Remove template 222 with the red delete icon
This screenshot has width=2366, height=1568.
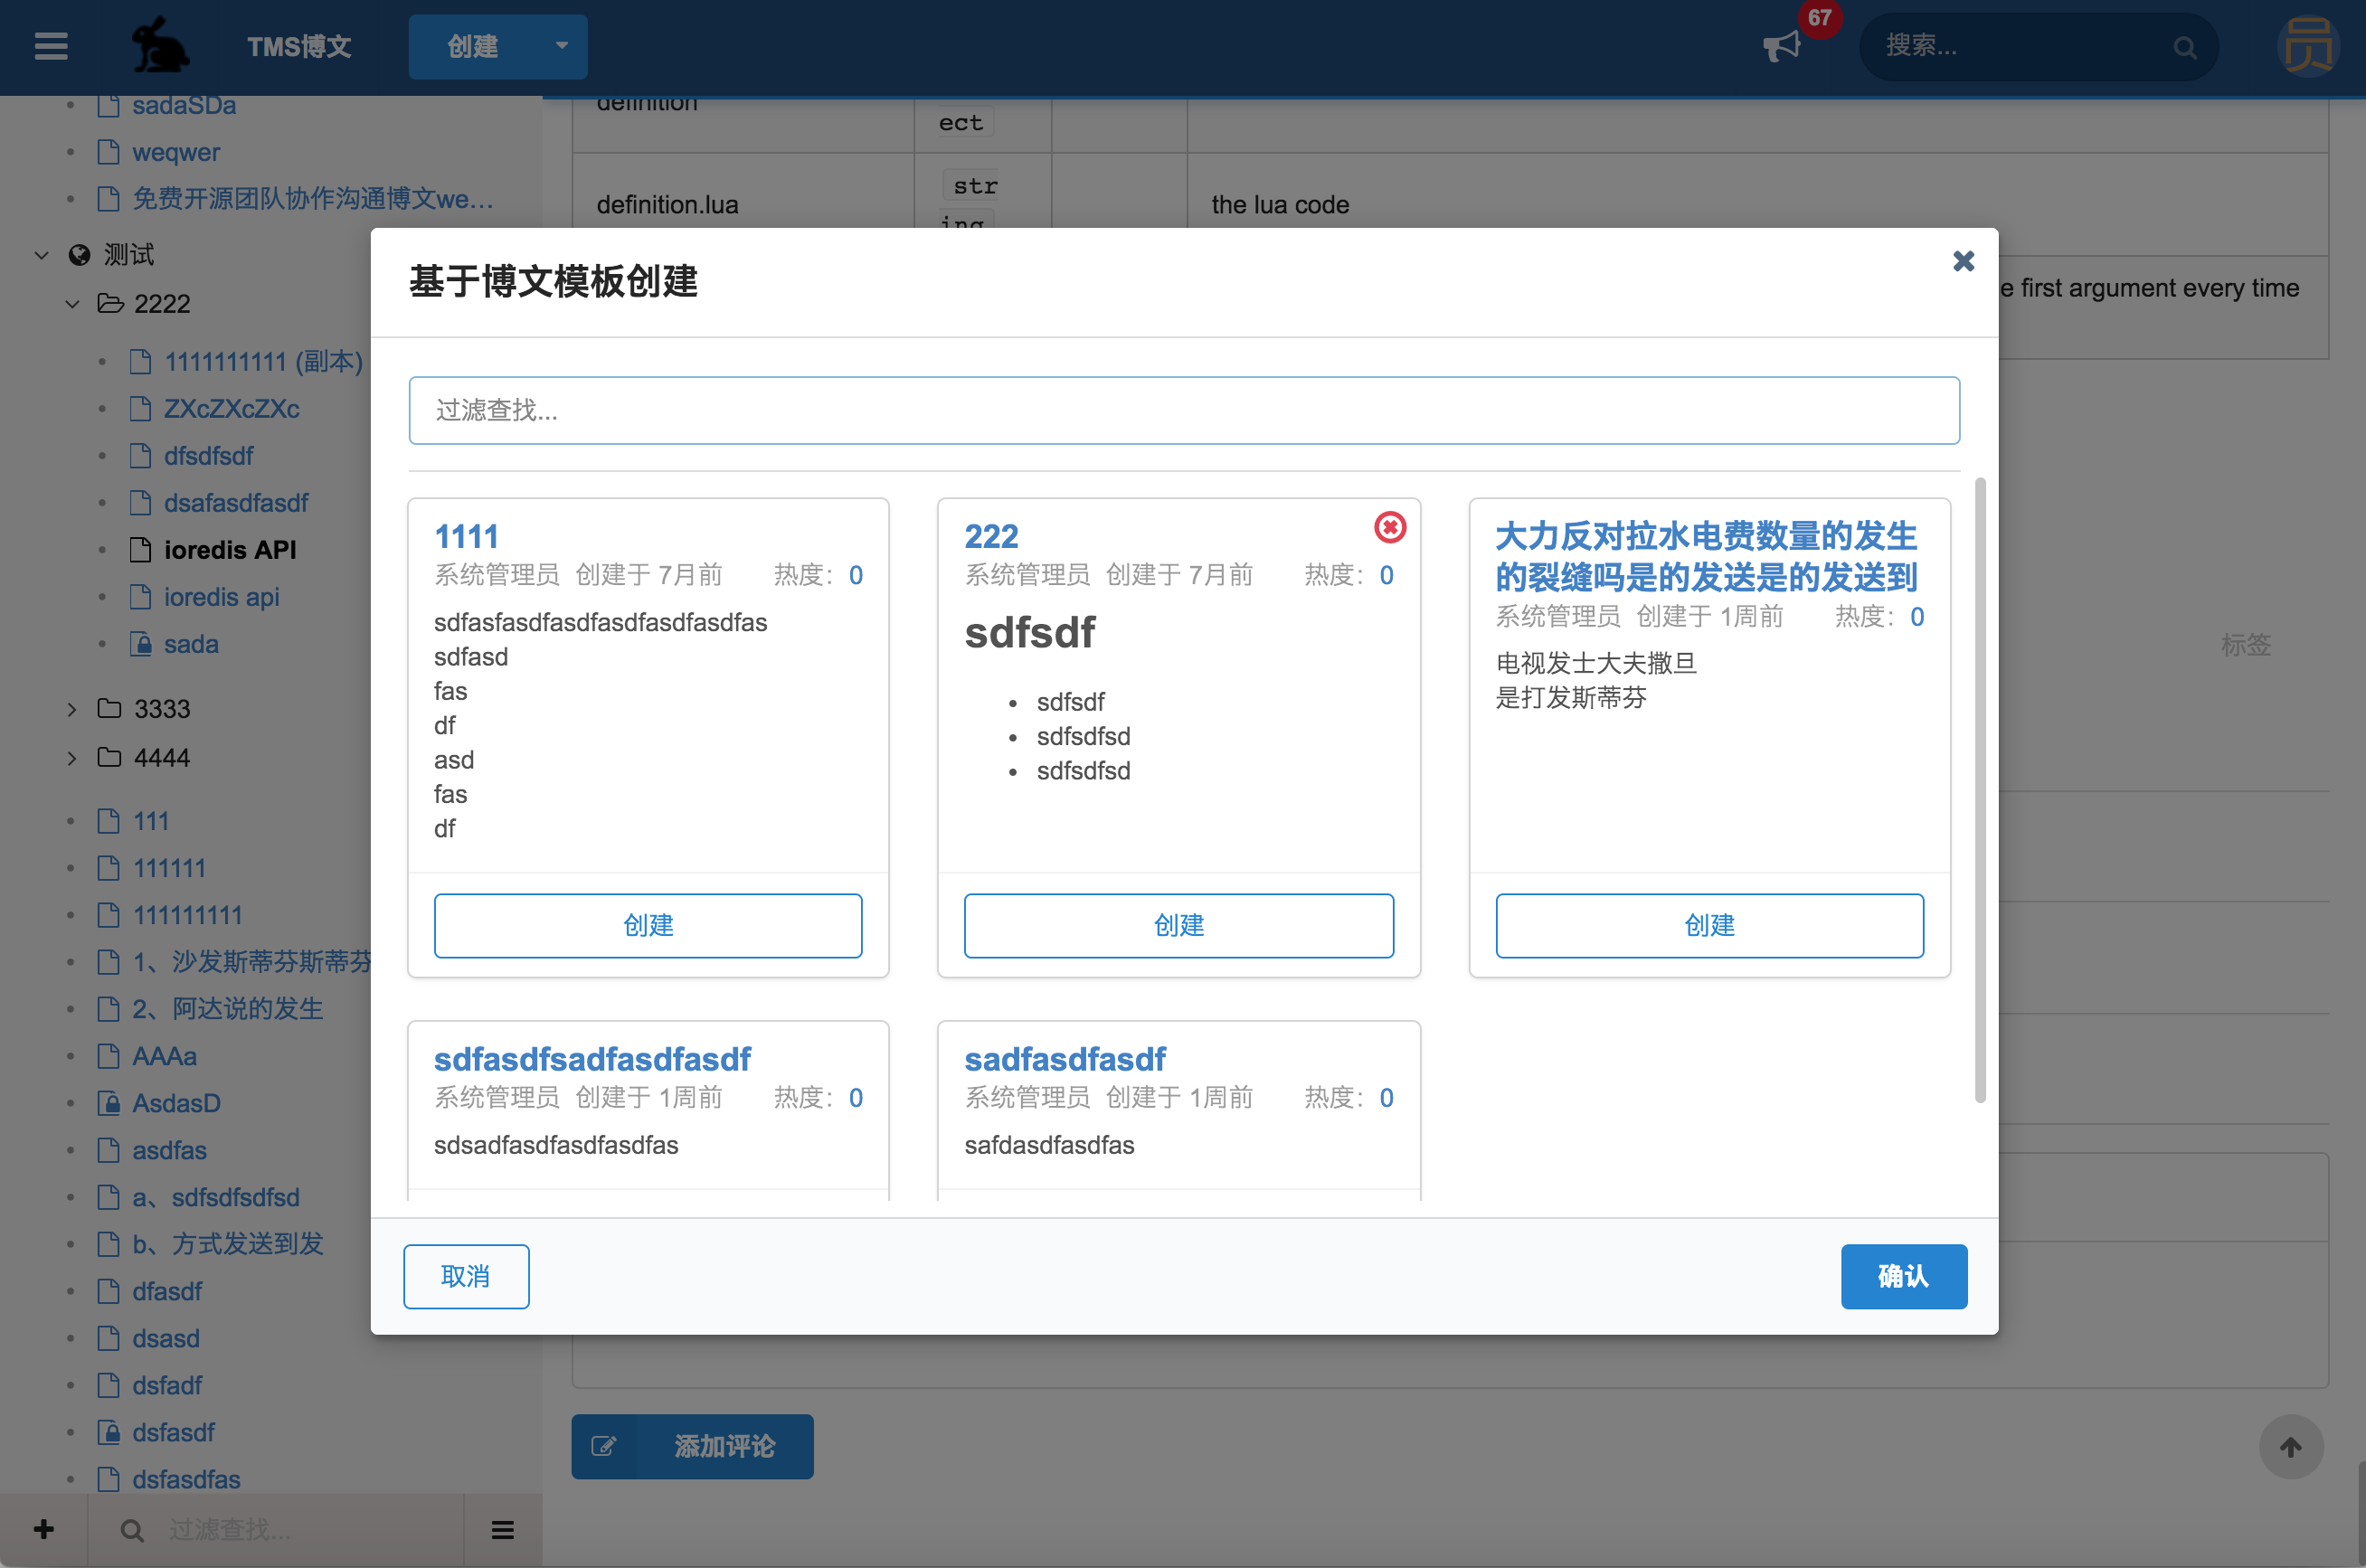1390,527
